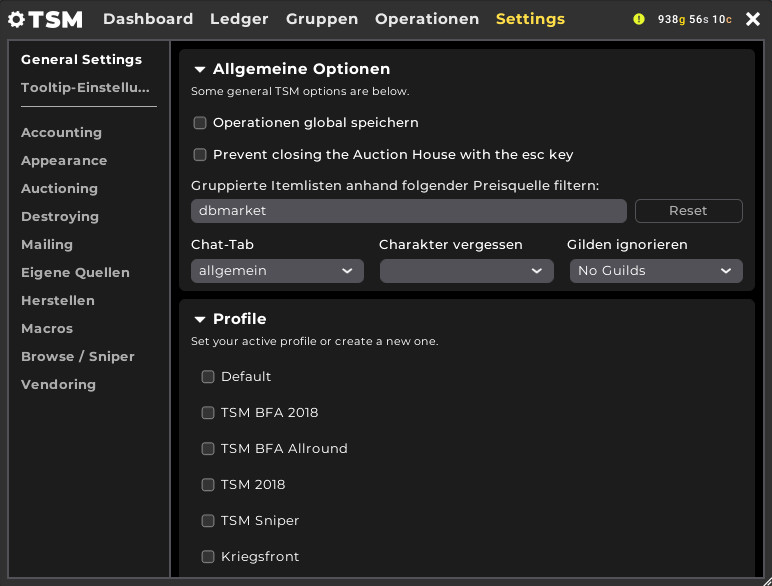
Task: Collapse the Allgemeine Optionen section
Action: (199, 69)
